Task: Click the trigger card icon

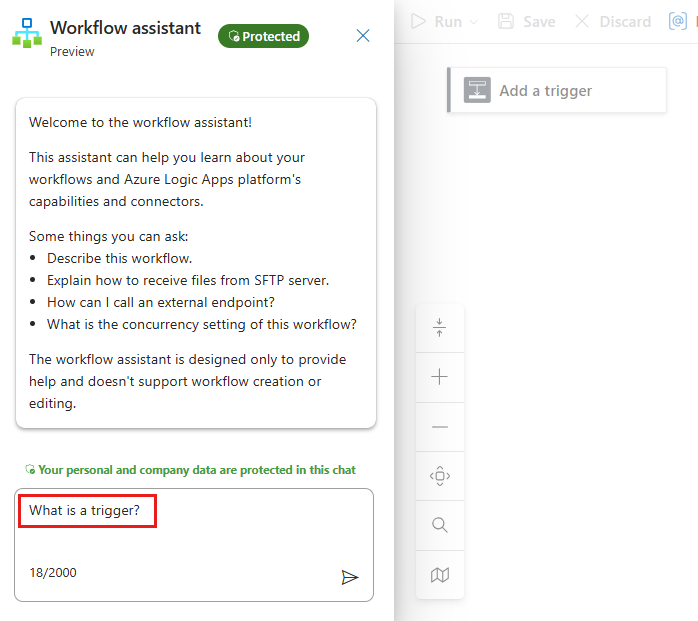Action: [x=477, y=90]
